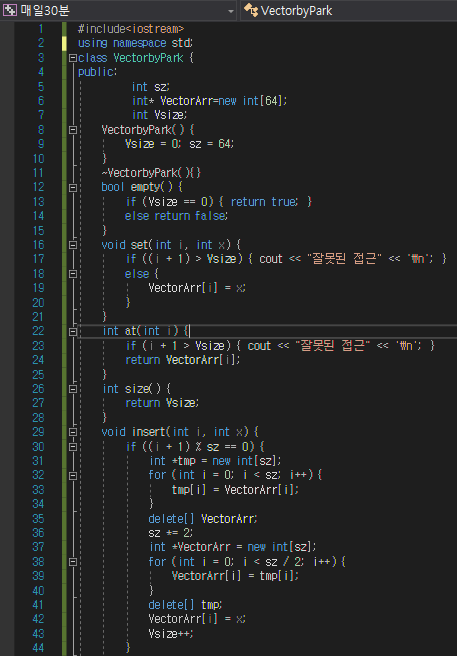This screenshot has width=457, height=656.
Task: Click 'int Vsize;' declaration on line 7
Action: click(x=159, y=115)
